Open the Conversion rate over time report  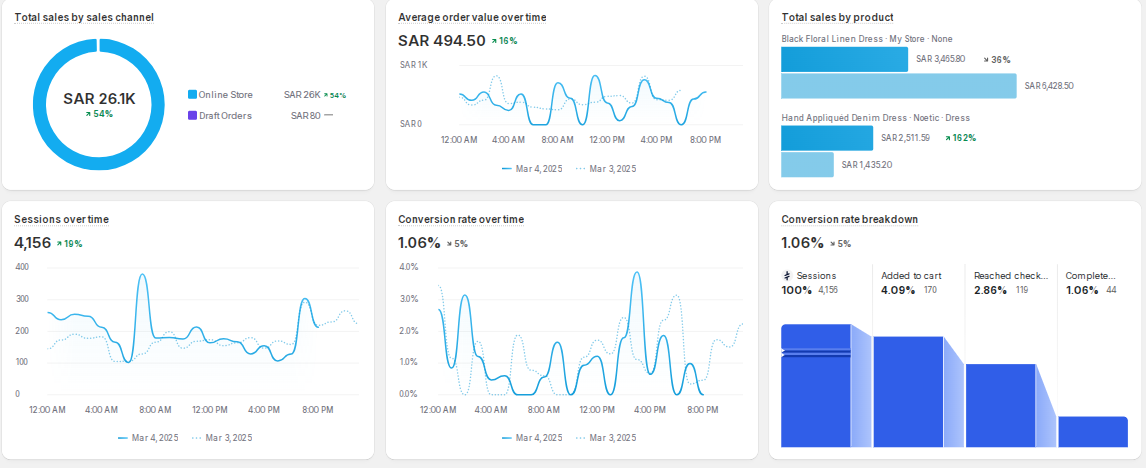point(461,220)
